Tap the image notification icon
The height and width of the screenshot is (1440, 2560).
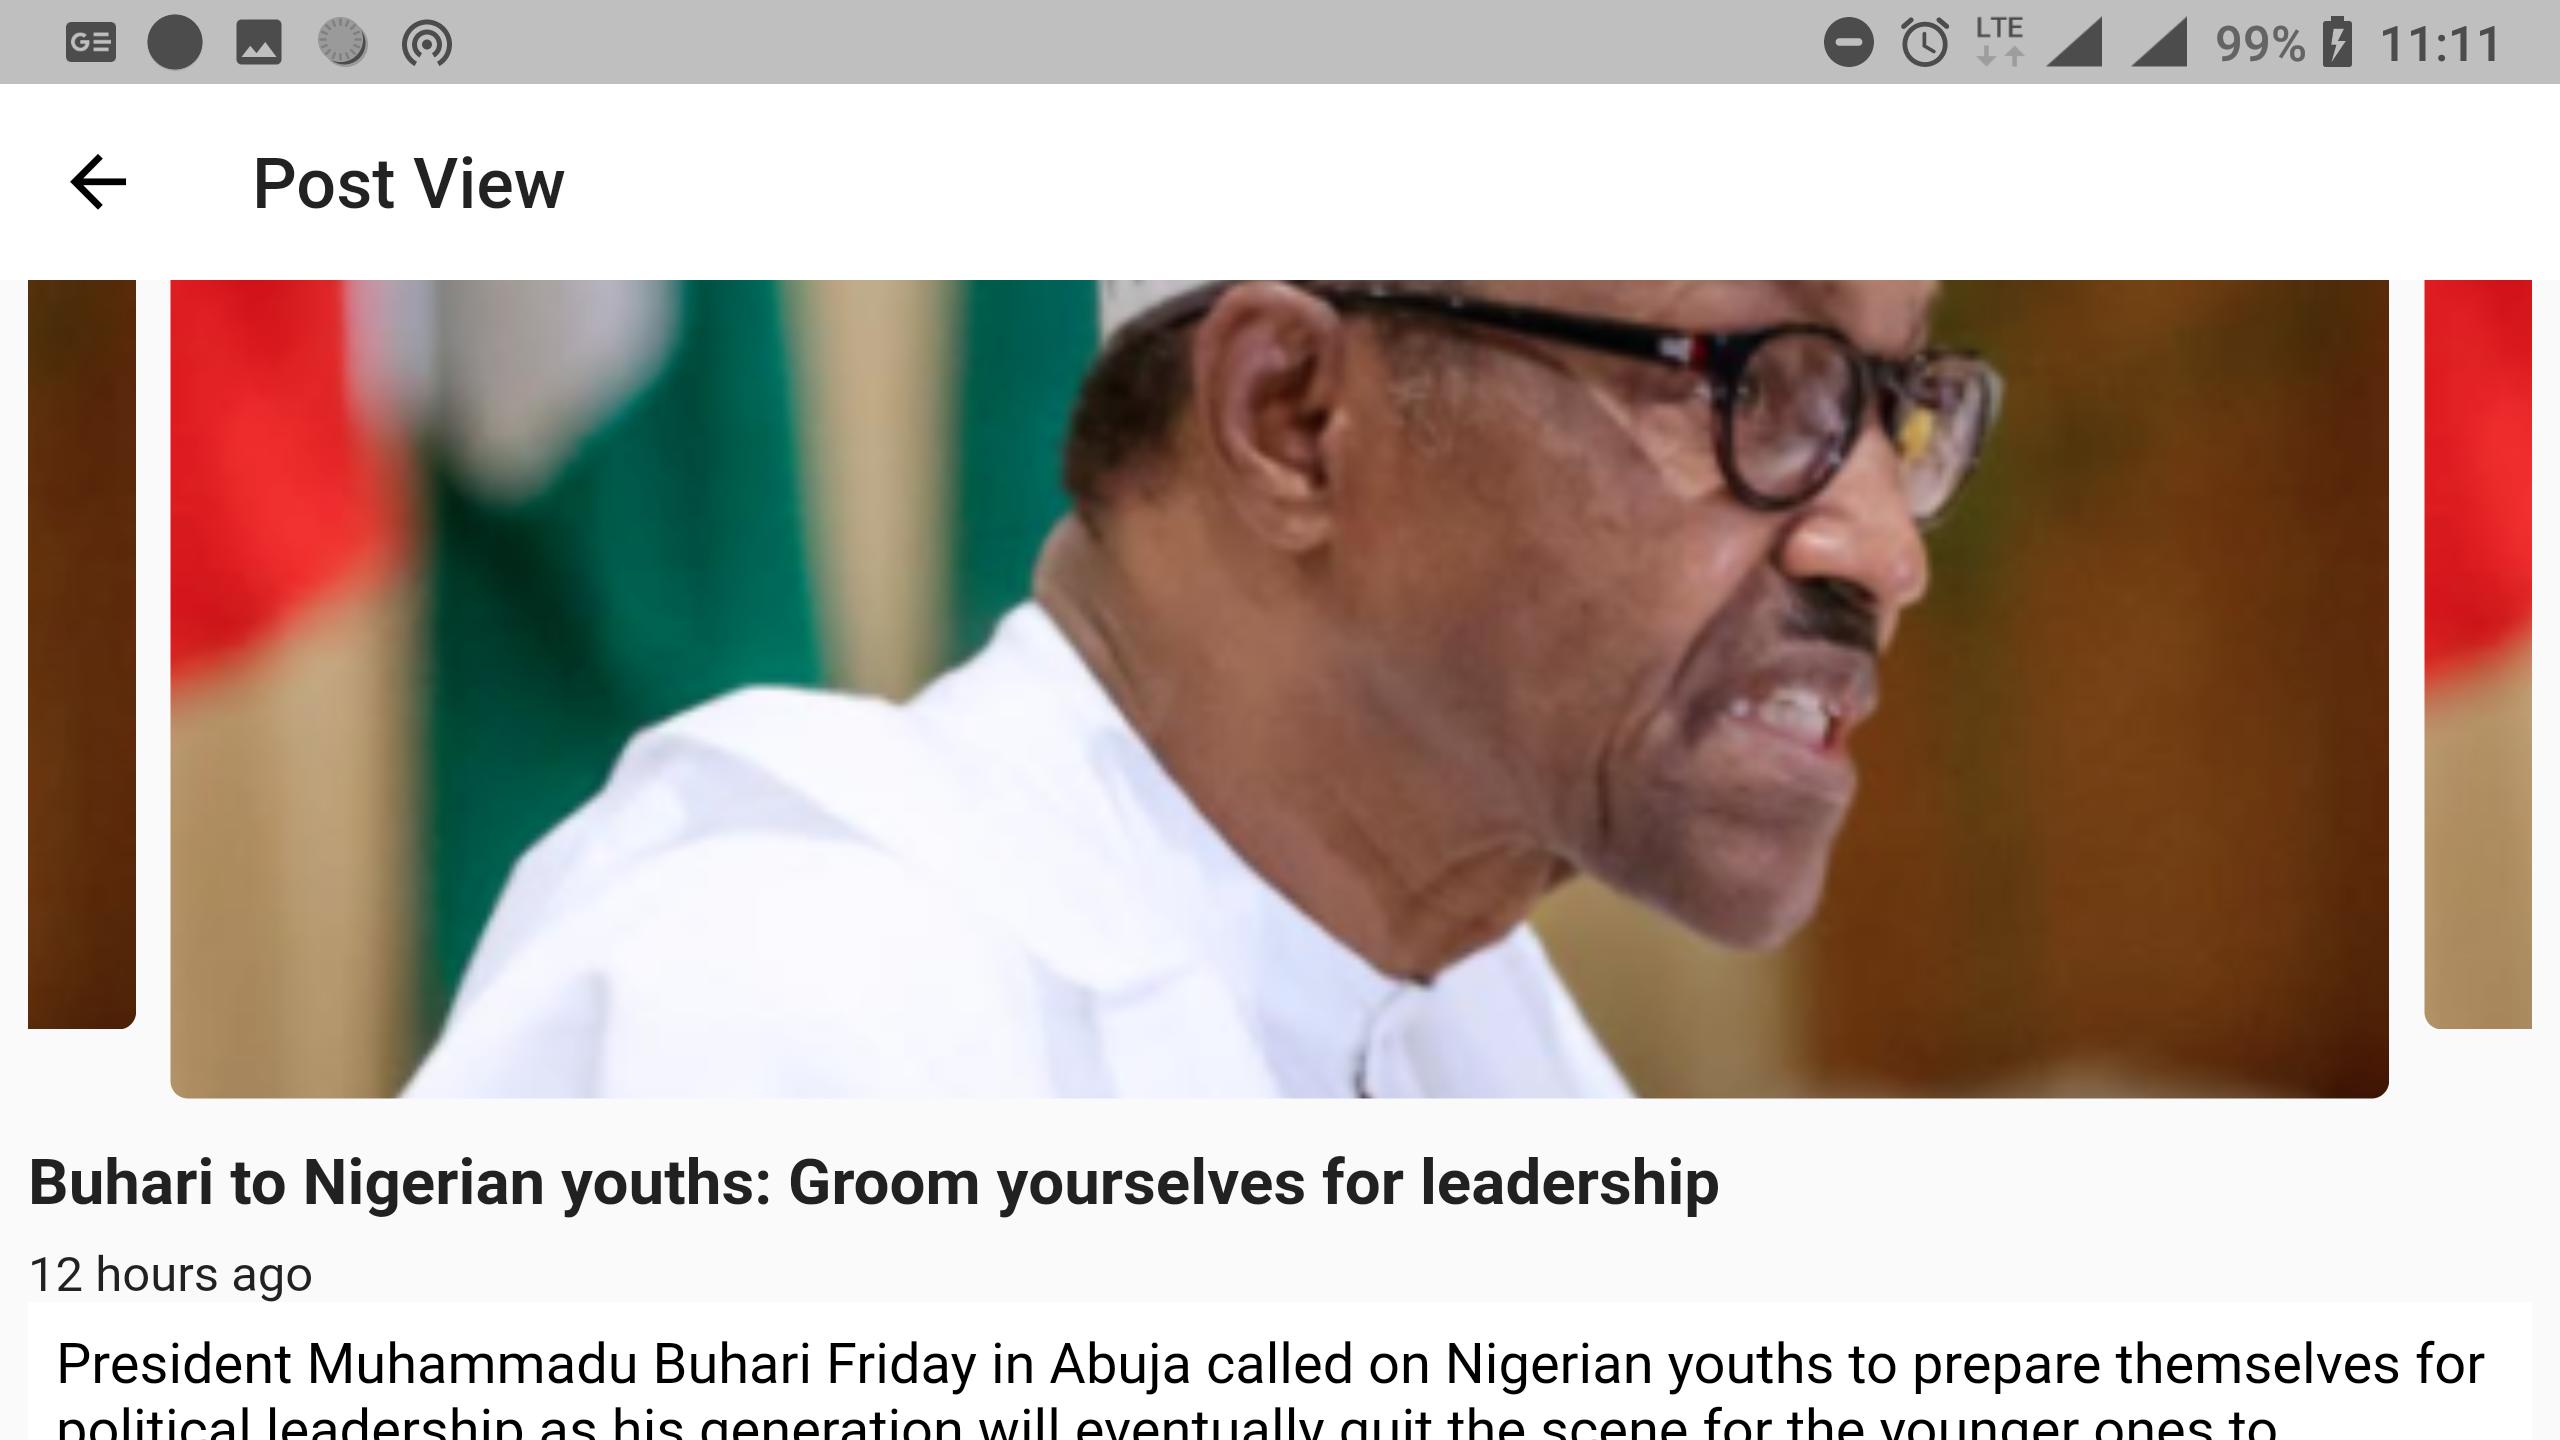[259, 43]
